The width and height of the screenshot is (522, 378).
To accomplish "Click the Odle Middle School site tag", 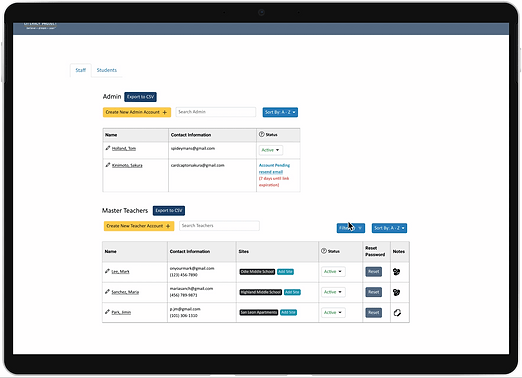I will click(257, 272).
